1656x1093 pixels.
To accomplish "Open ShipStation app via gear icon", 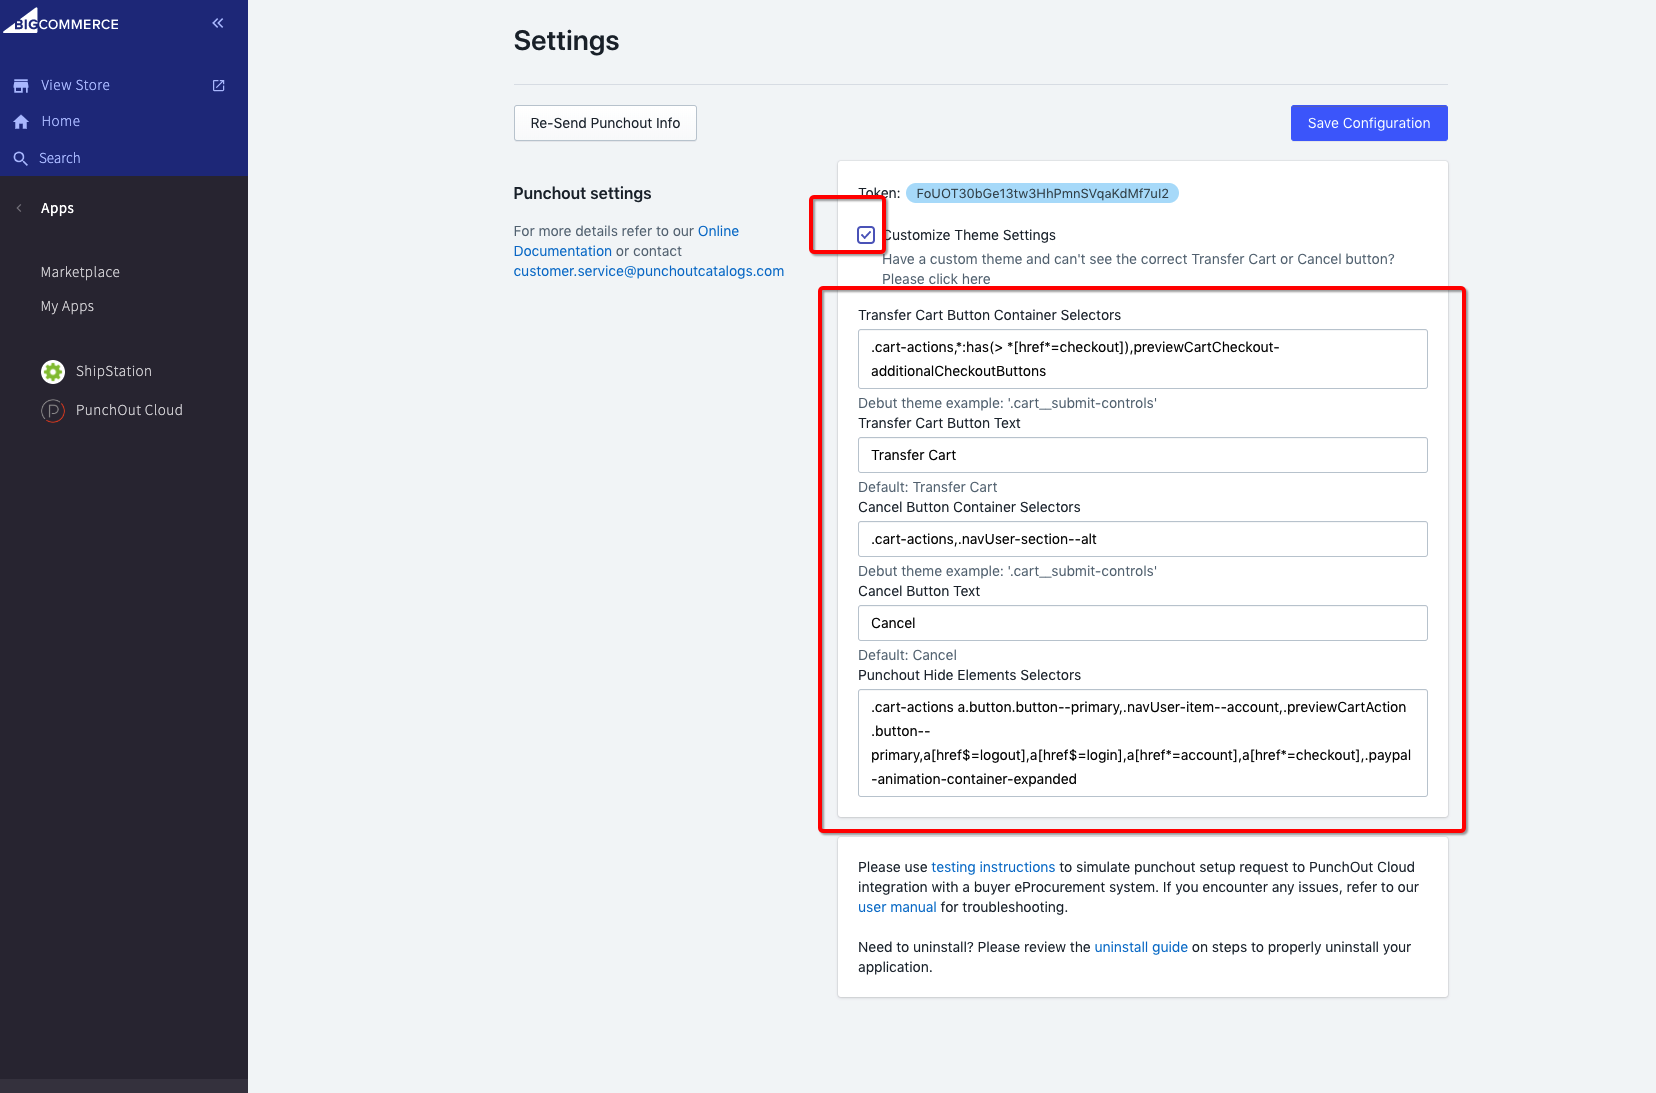I will [x=53, y=372].
